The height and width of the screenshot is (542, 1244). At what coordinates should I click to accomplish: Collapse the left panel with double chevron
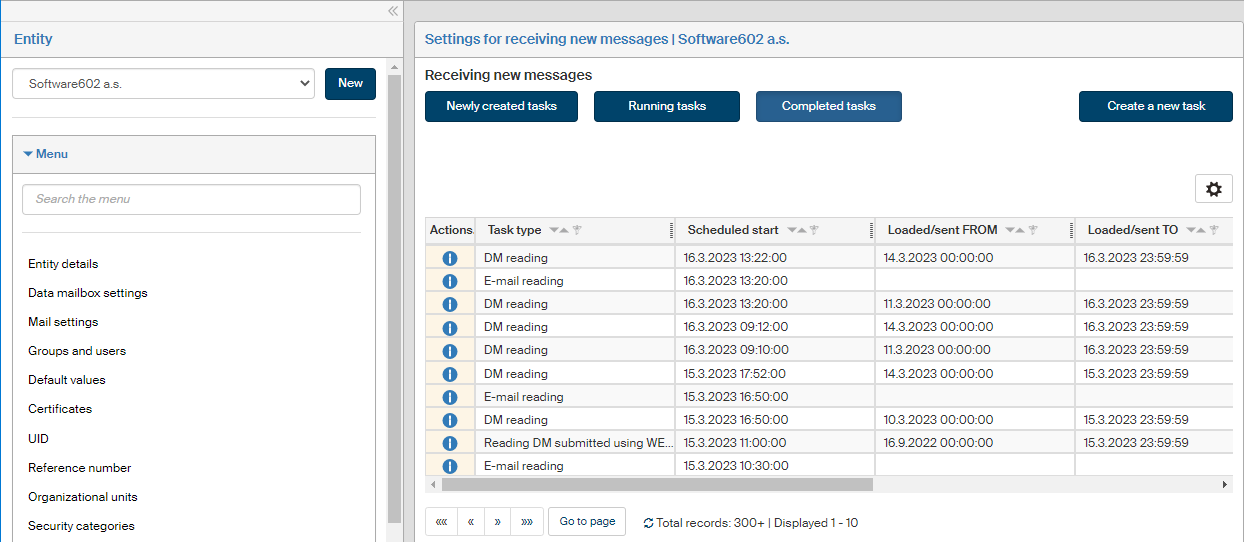point(393,11)
